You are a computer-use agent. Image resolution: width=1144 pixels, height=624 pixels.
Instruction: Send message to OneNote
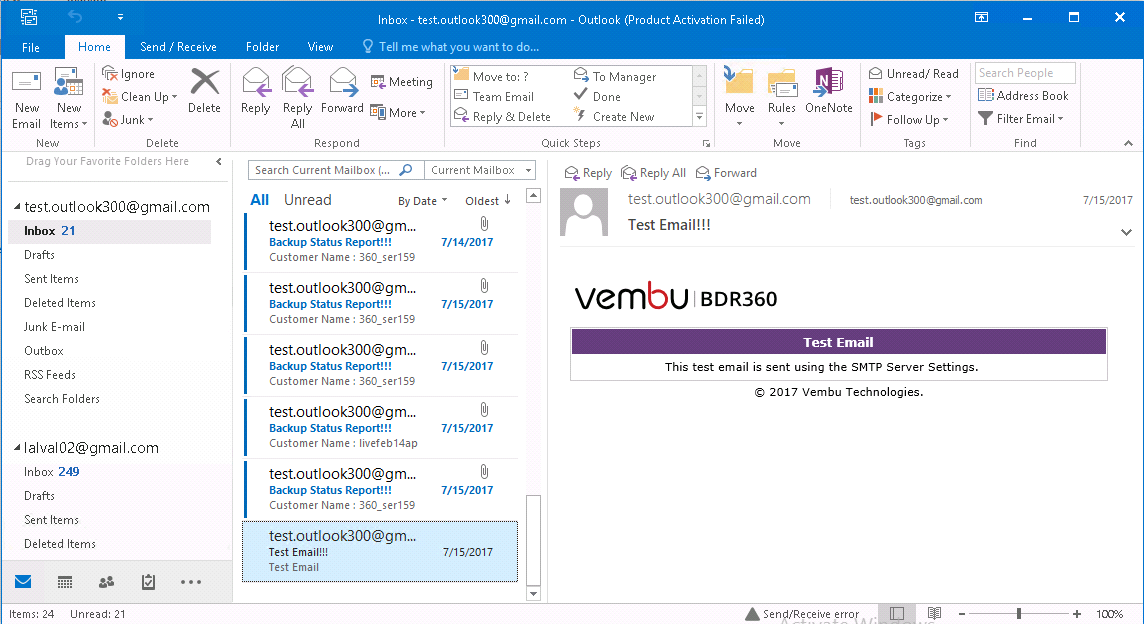pos(829,90)
